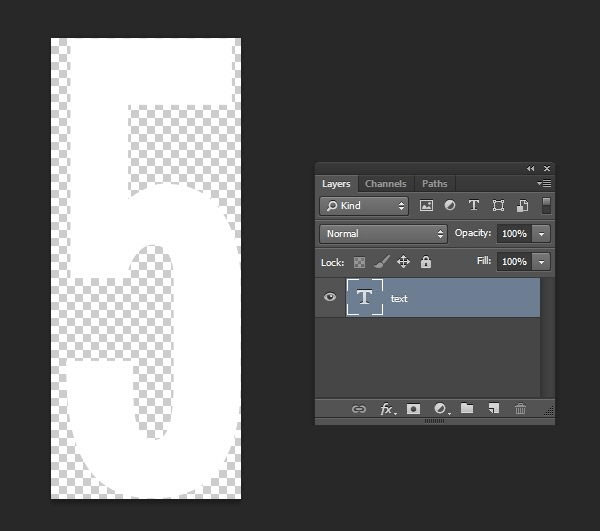Screen dimensions: 600x531
Task: Create a new layer group
Action: [467, 409]
